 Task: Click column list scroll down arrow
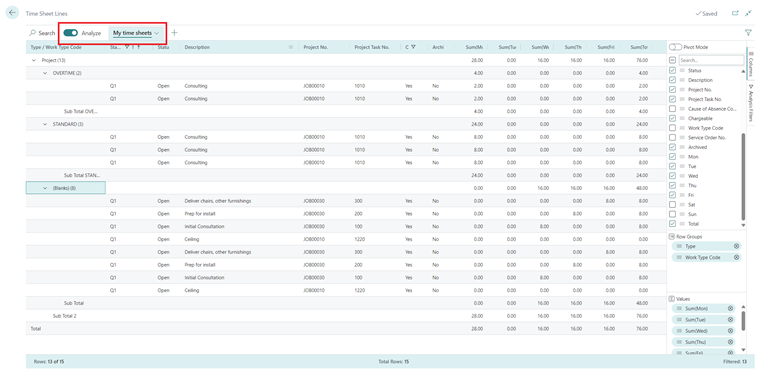pyautogui.click(x=743, y=225)
